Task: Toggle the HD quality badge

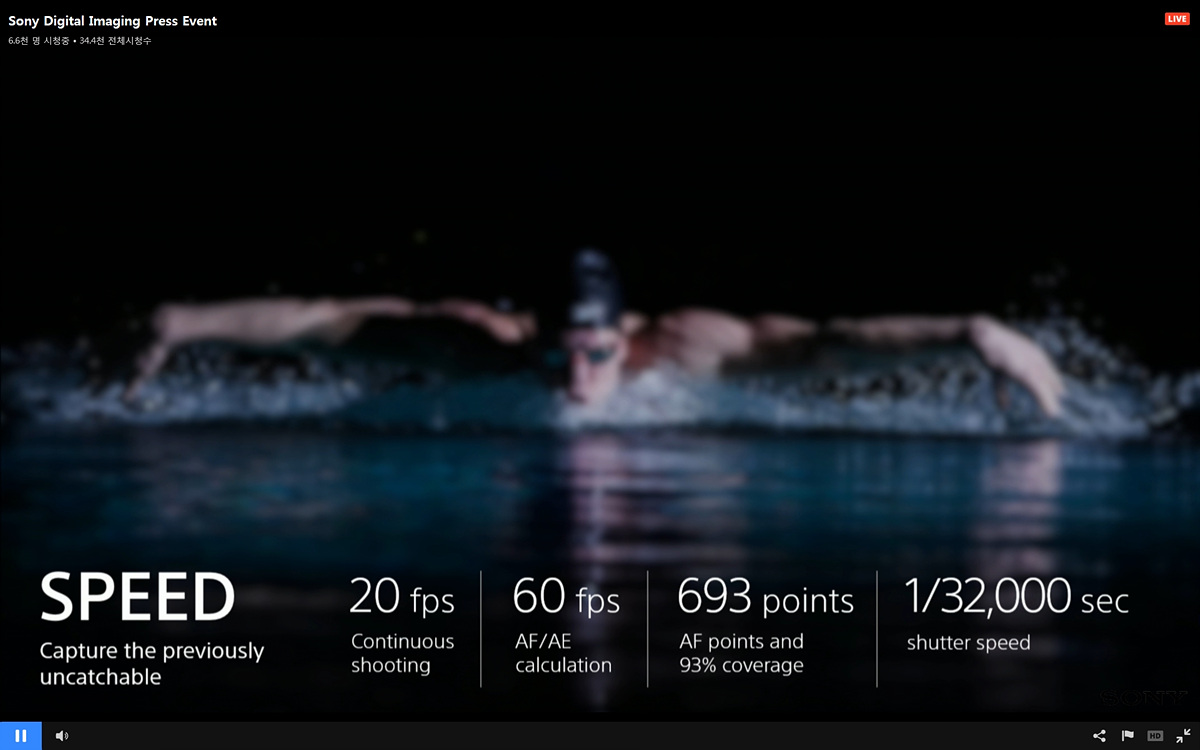Action: point(1155,736)
